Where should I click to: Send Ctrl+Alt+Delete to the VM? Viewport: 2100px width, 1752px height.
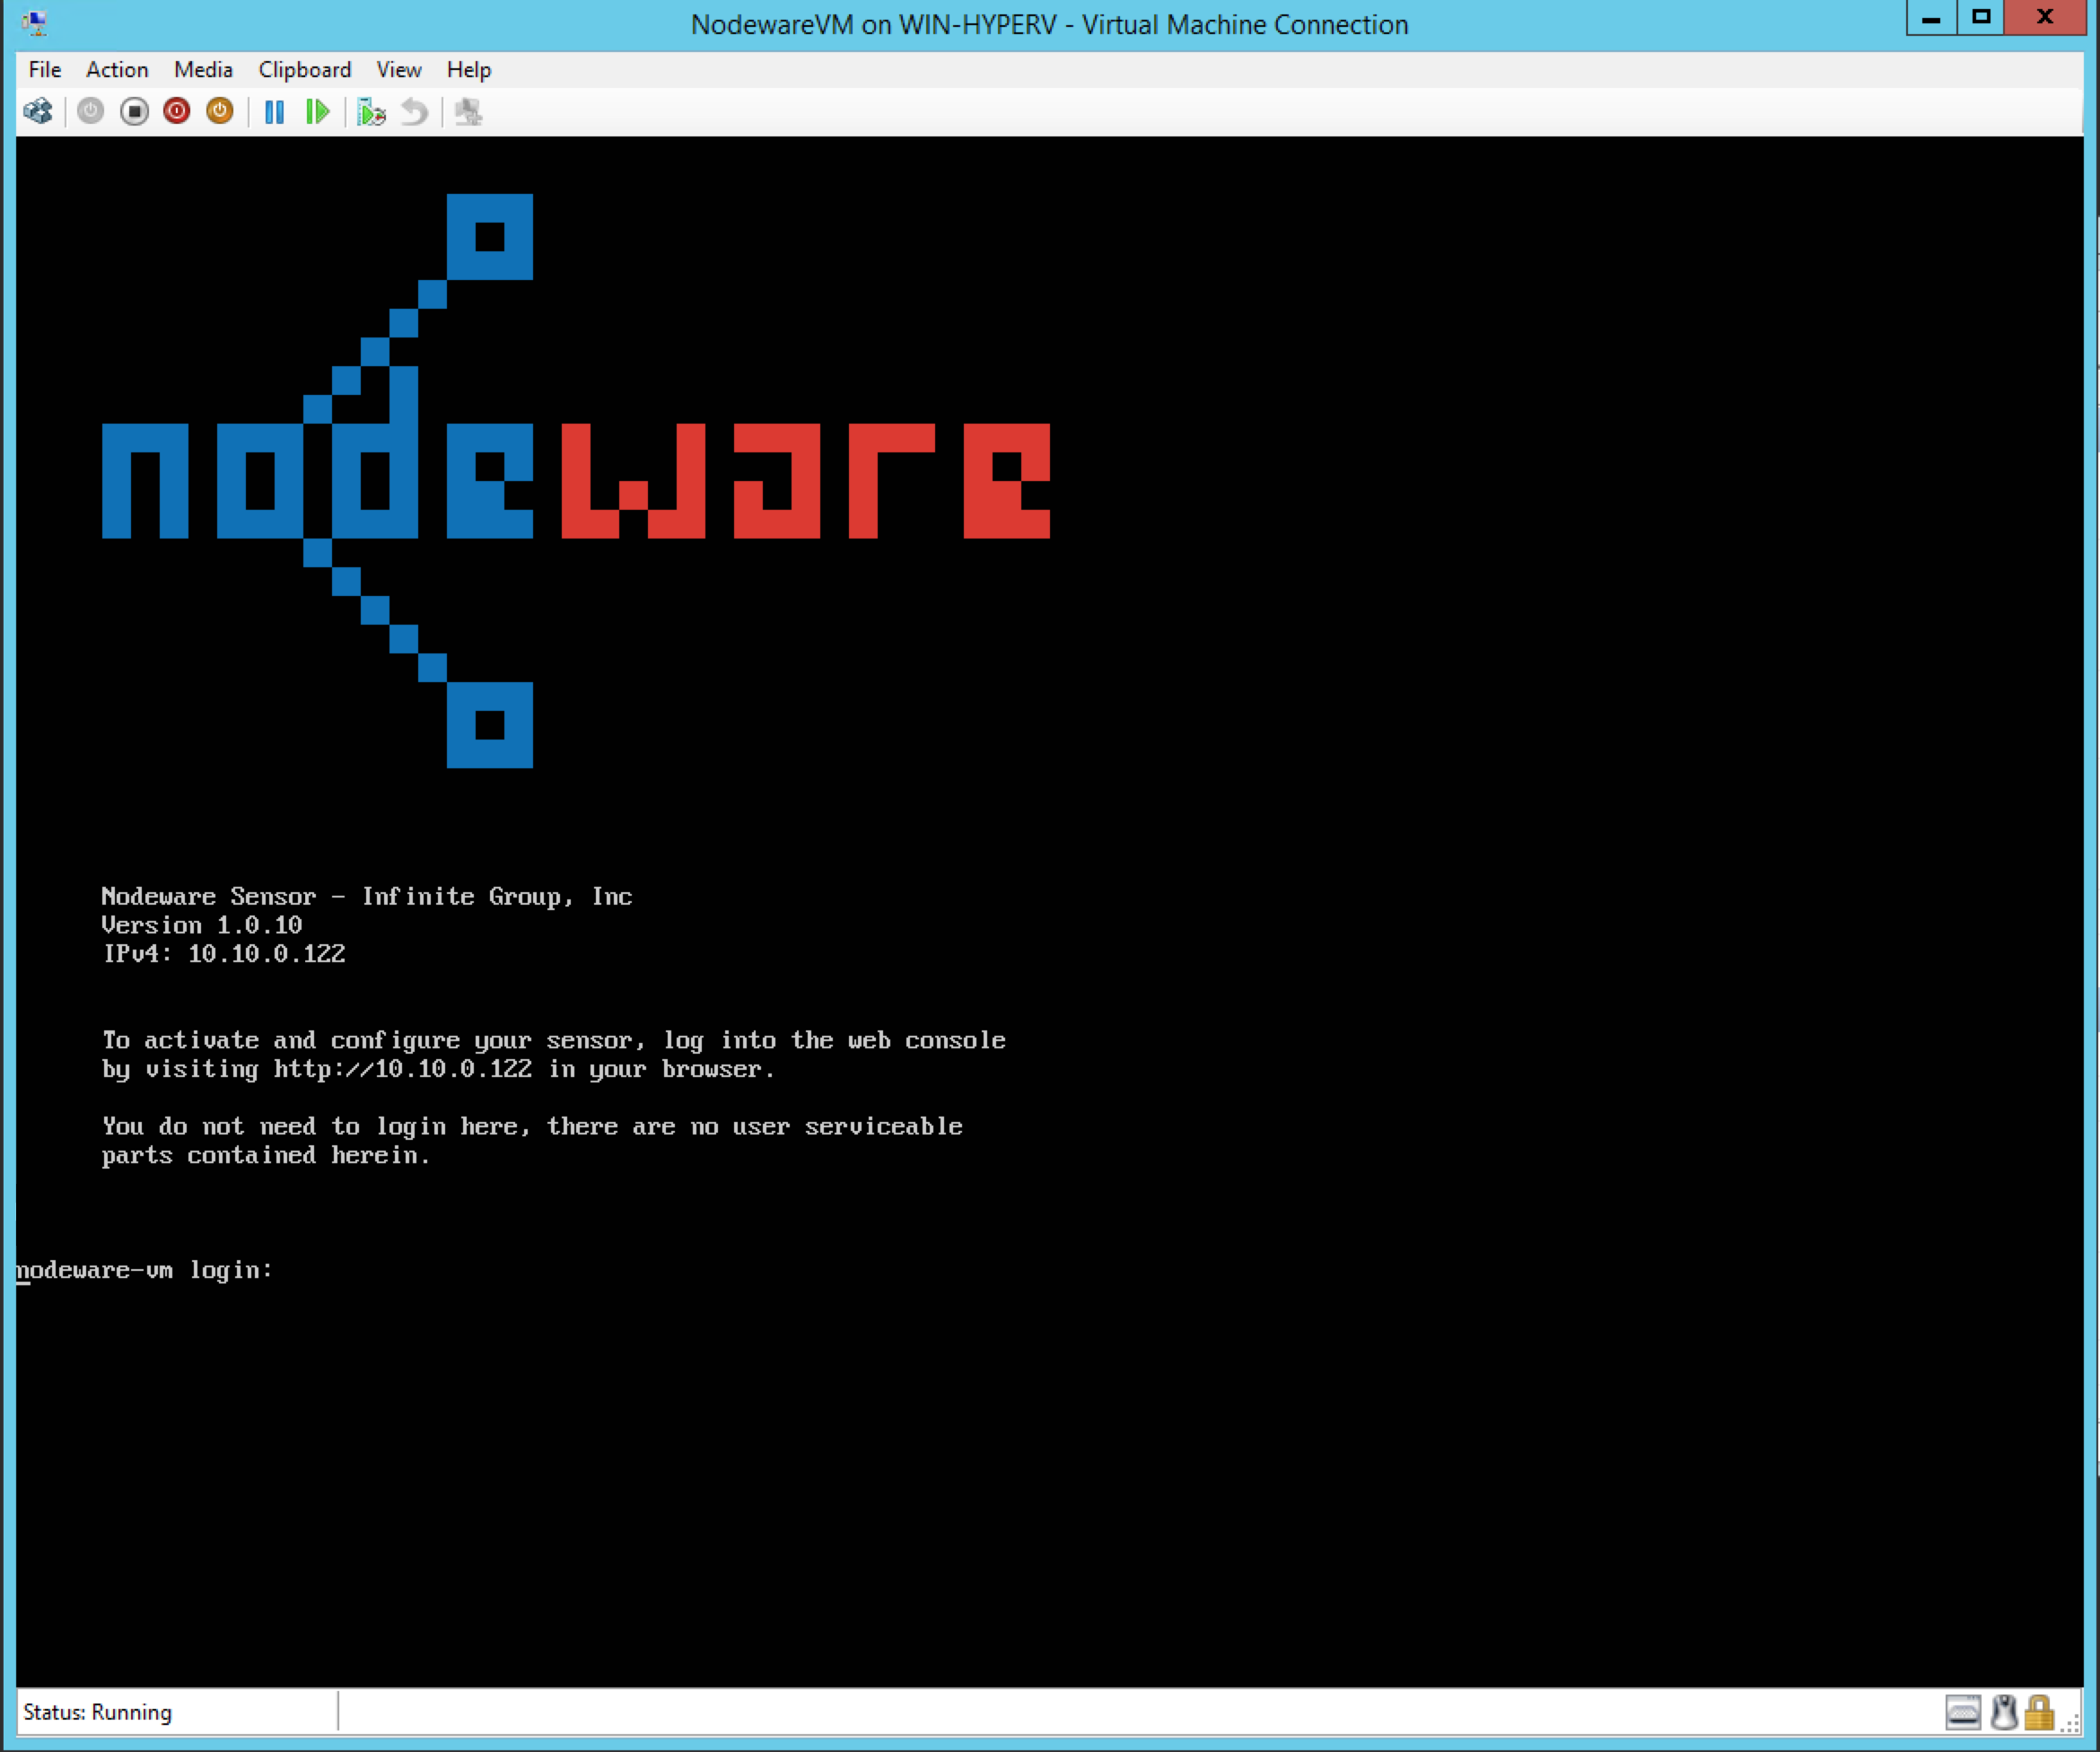pos(38,111)
